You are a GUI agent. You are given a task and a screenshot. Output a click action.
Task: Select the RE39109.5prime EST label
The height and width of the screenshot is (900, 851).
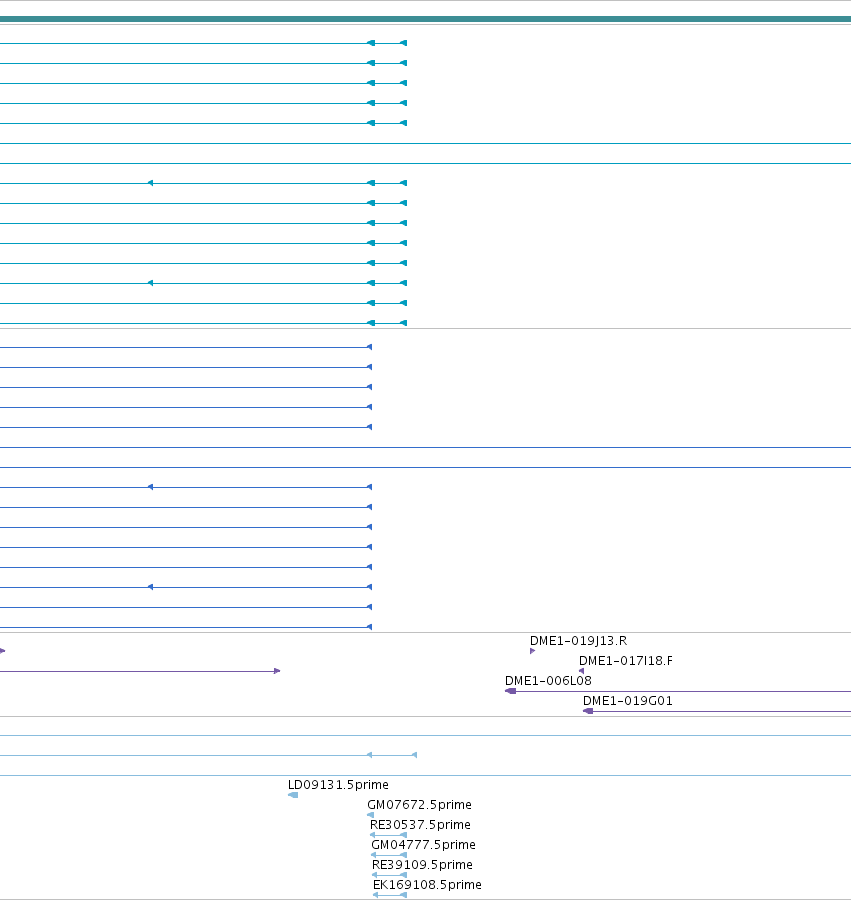pyautogui.click(x=422, y=865)
